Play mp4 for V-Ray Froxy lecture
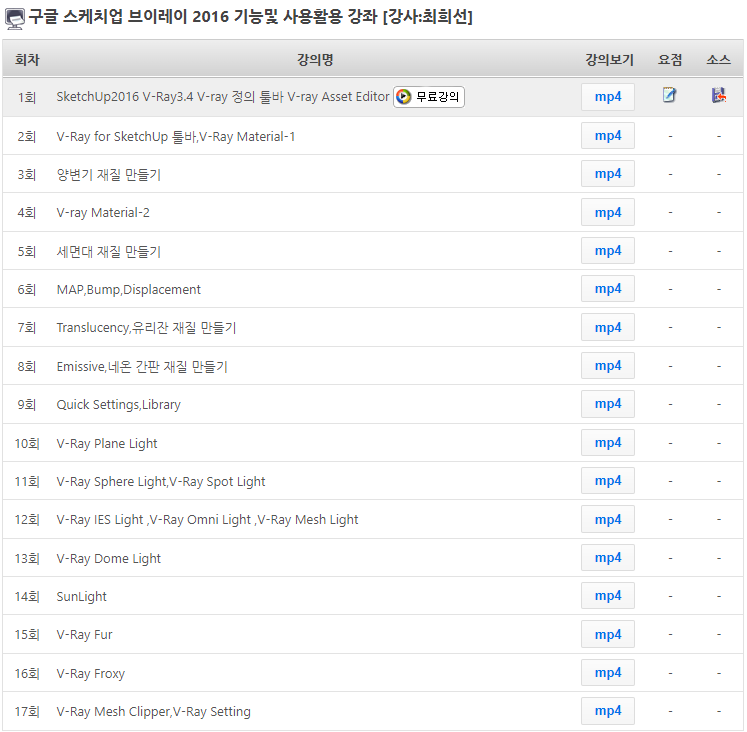 (x=608, y=672)
